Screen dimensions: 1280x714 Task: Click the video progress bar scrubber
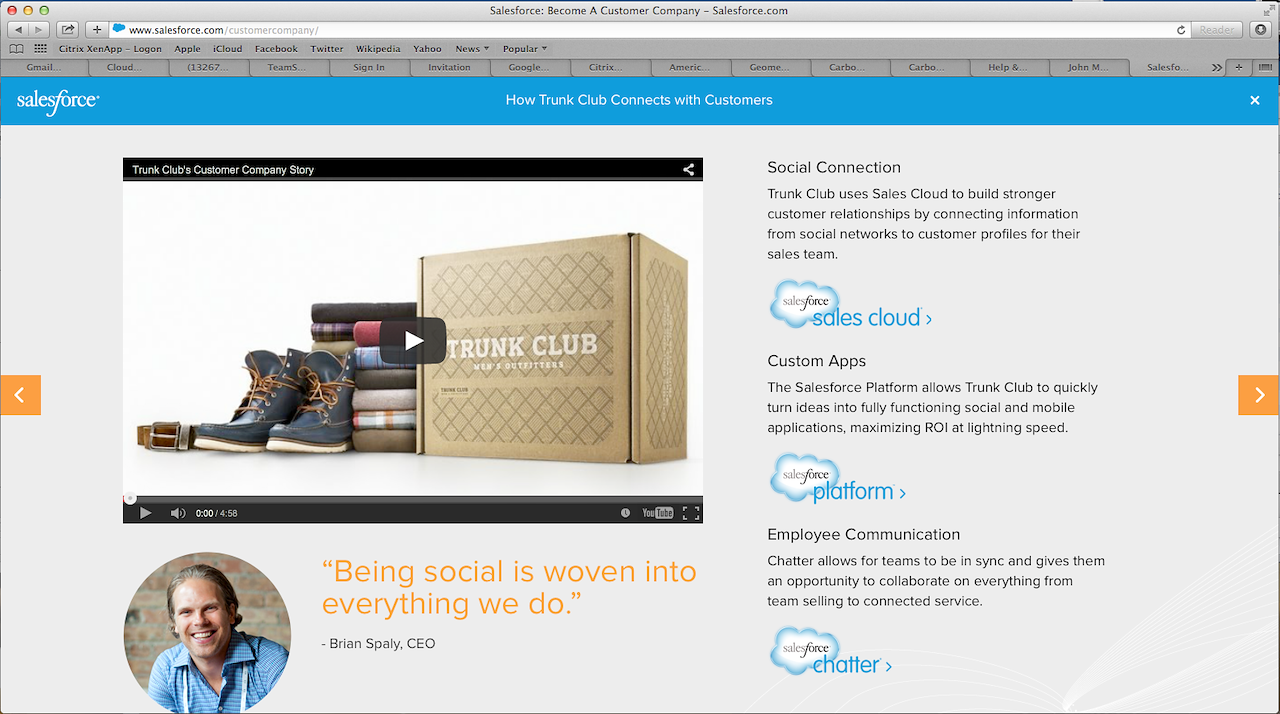[x=130, y=498]
